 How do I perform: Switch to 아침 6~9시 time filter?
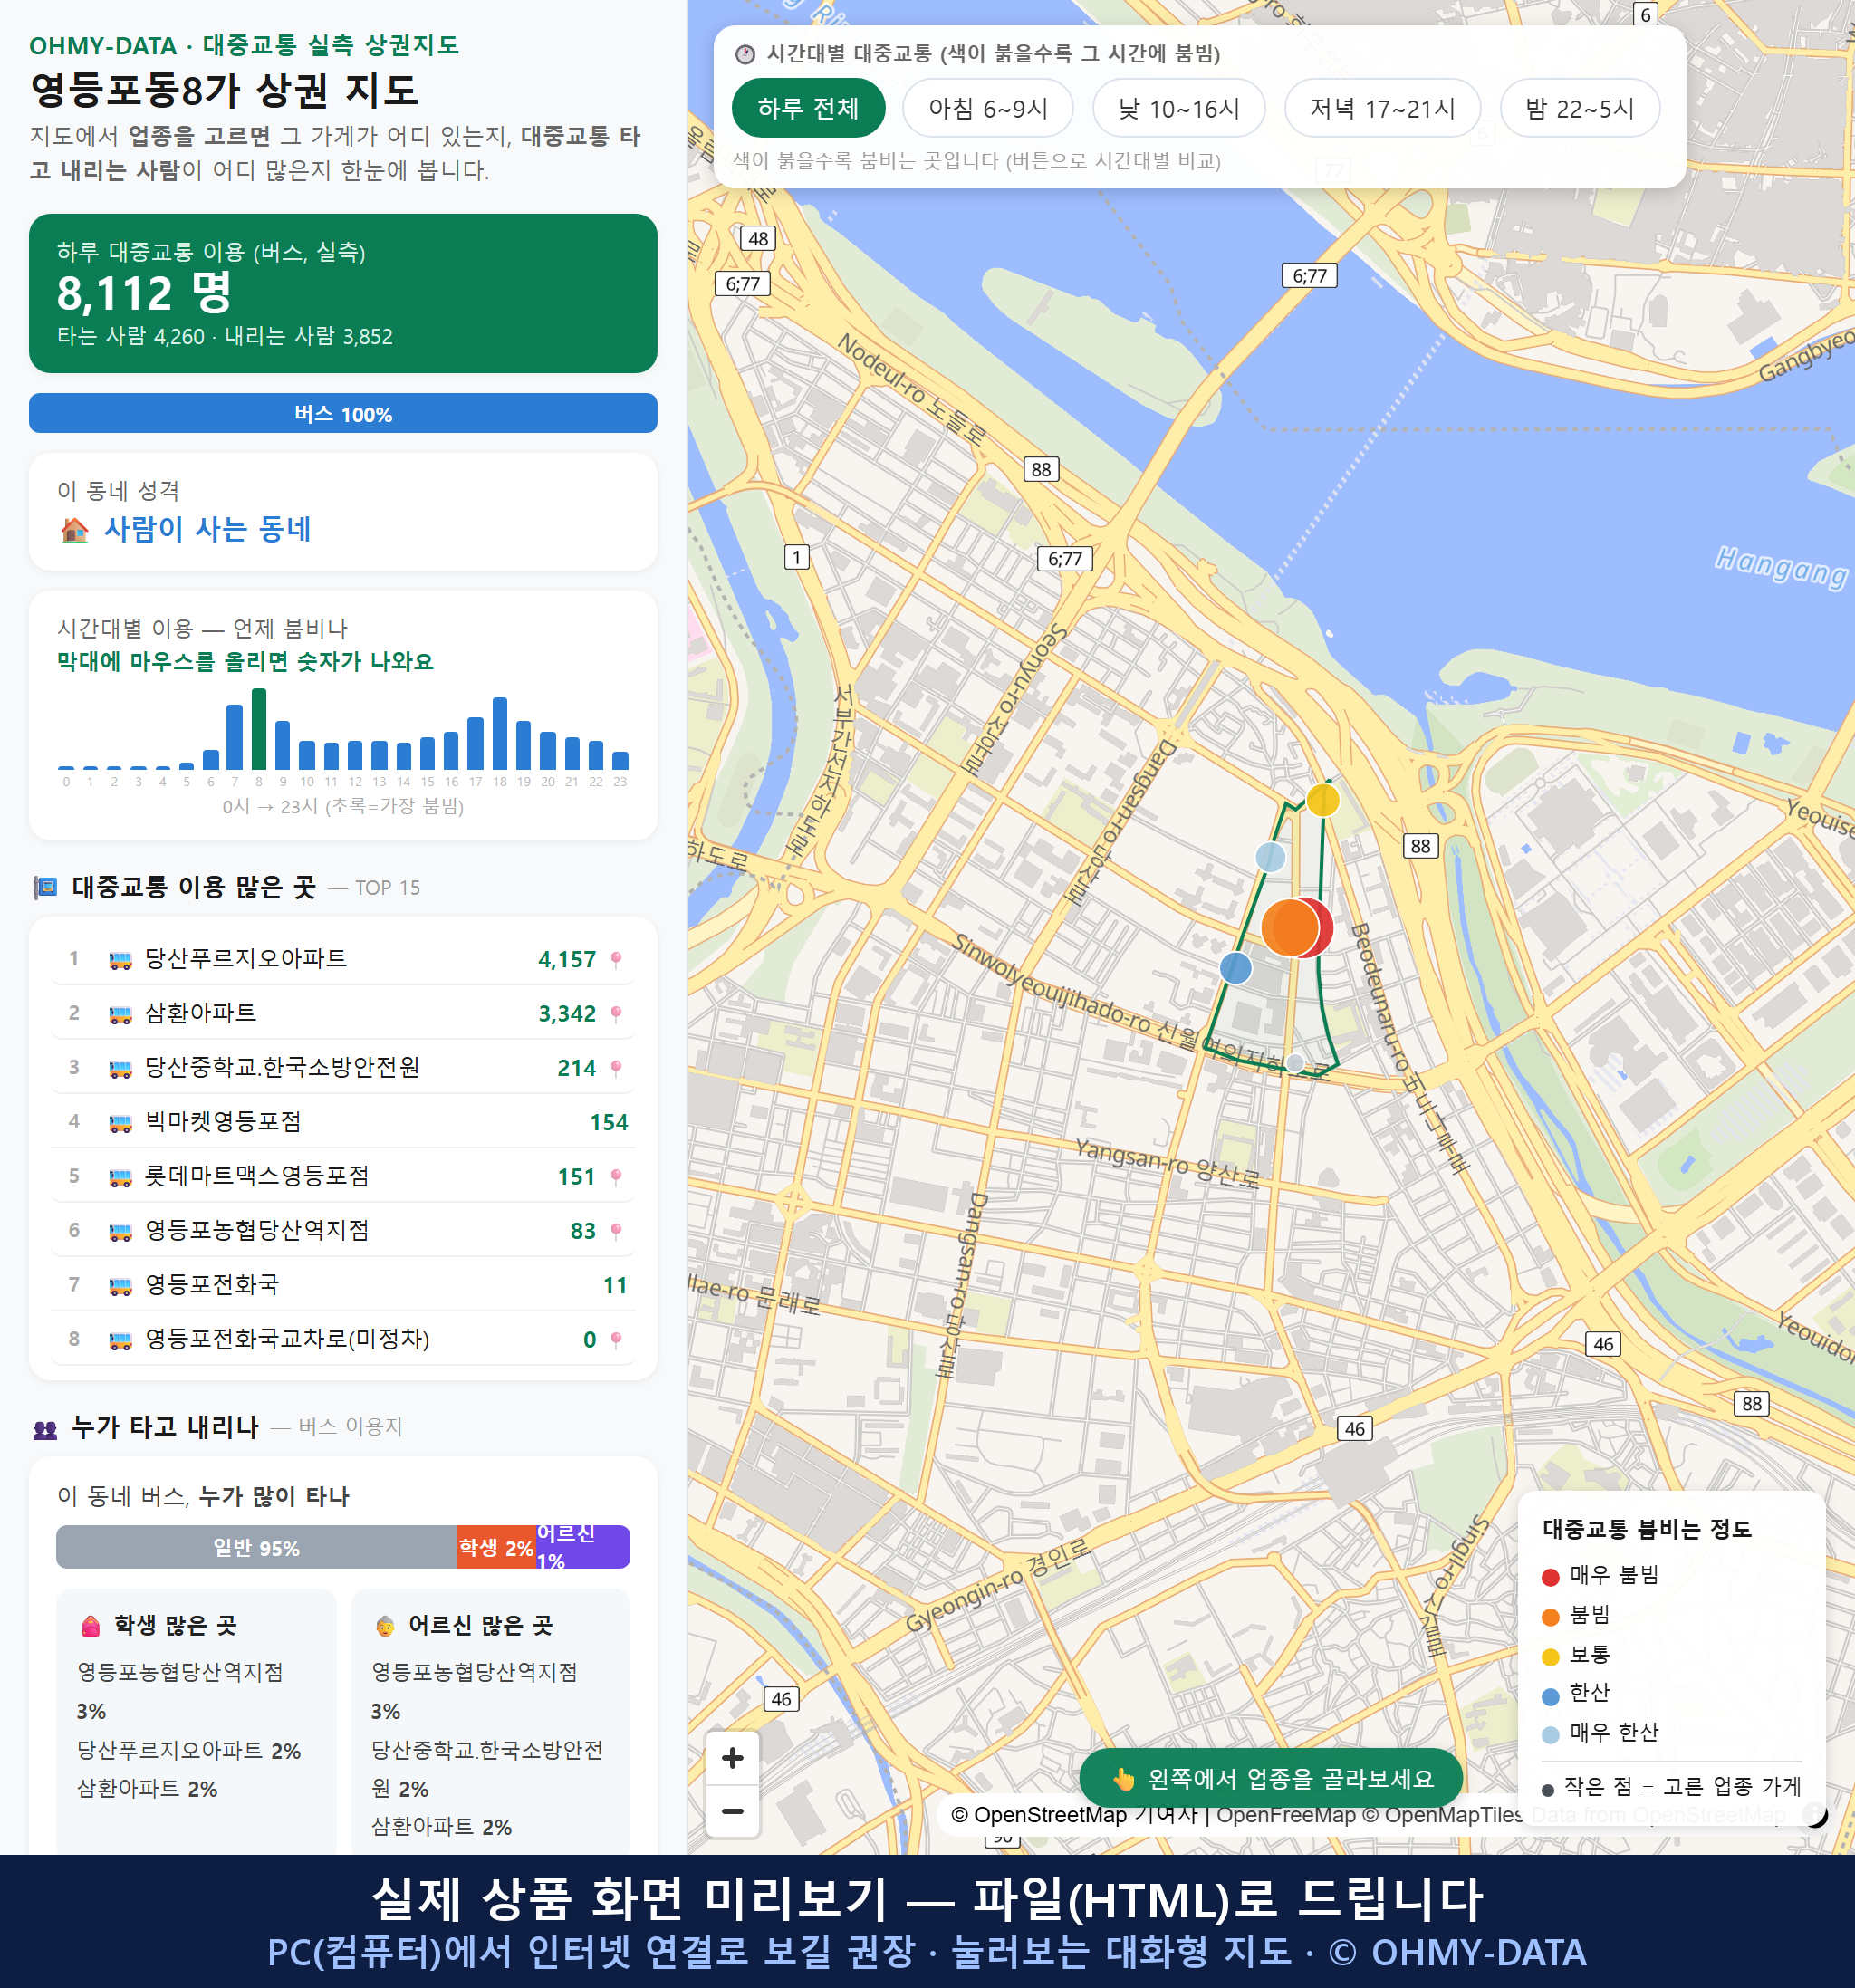[x=988, y=108]
